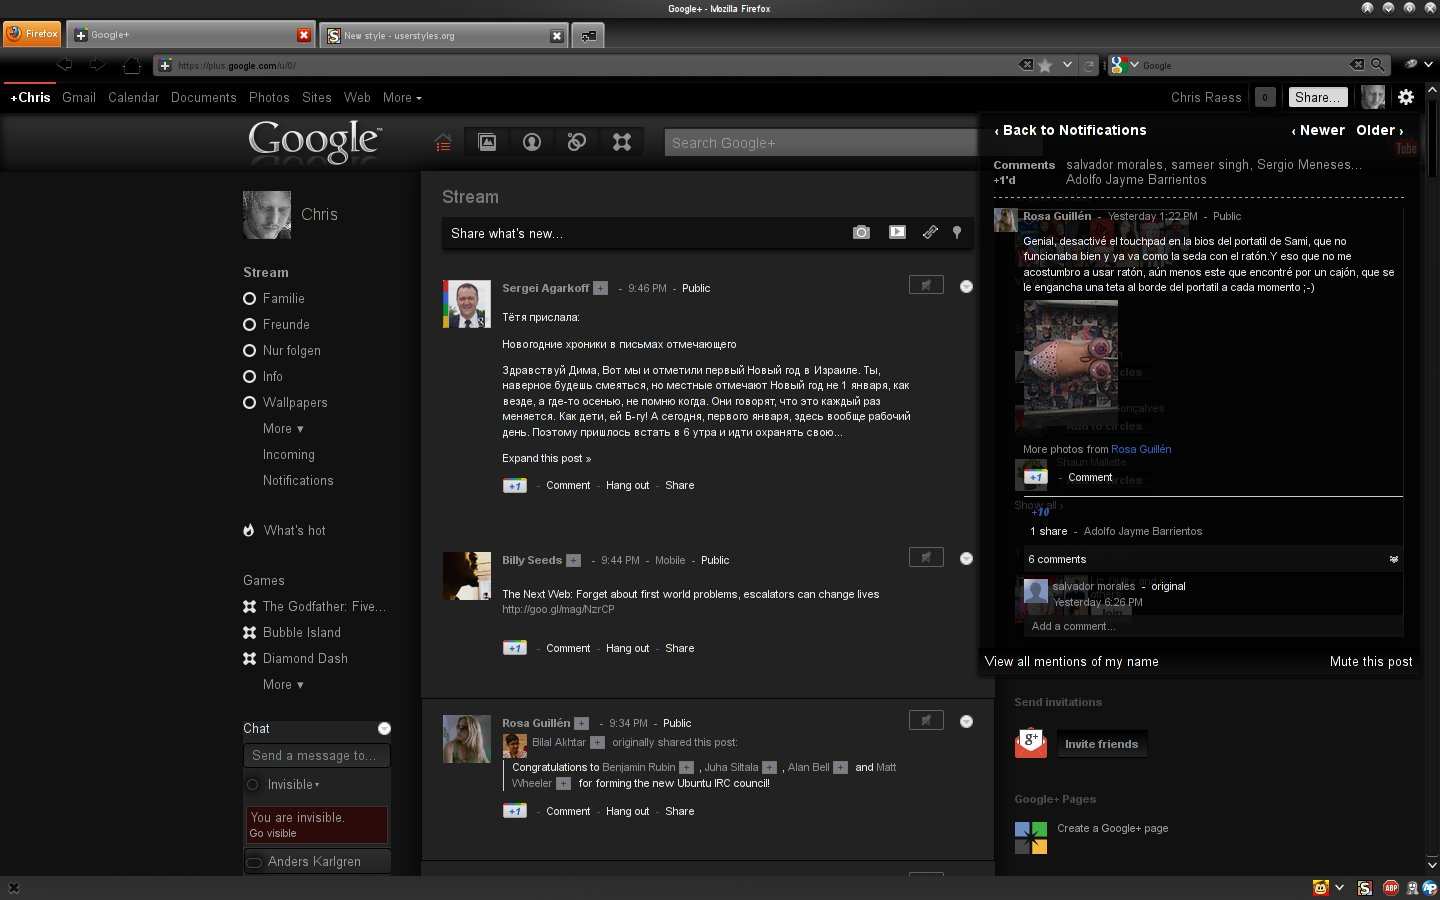Open the Adblock Plus status bar icon
This screenshot has width=1440, height=900.
click(1390, 888)
